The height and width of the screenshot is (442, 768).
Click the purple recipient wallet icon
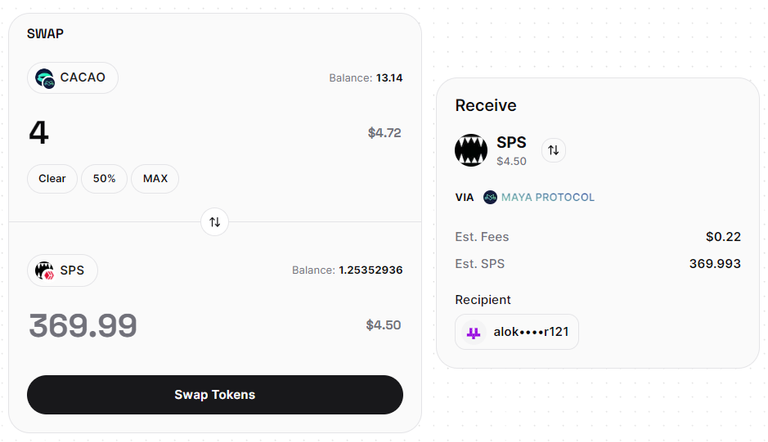pos(473,333)
